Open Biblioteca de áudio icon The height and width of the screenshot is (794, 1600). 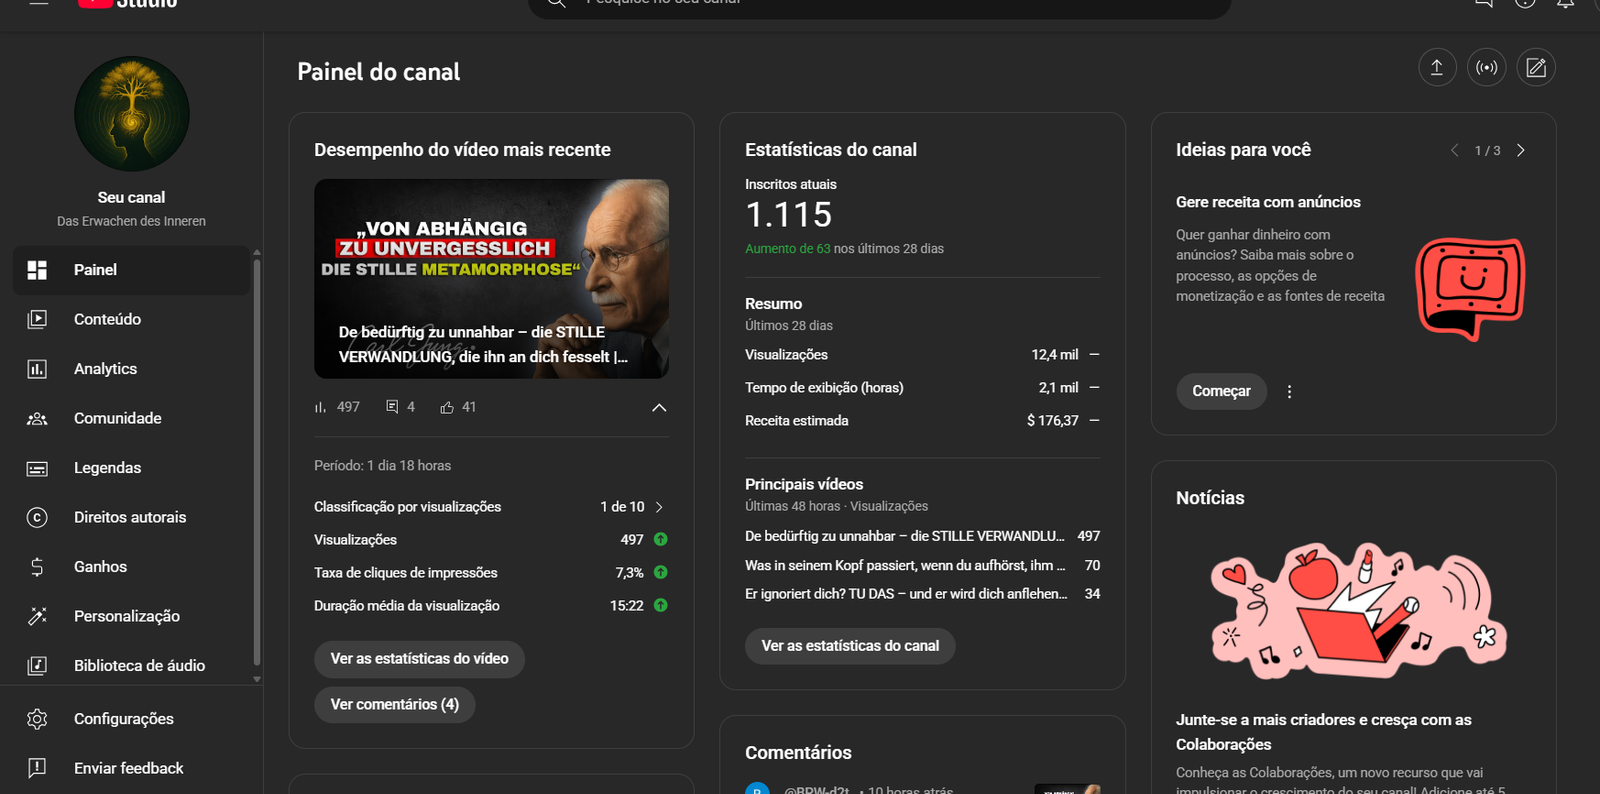37,666
